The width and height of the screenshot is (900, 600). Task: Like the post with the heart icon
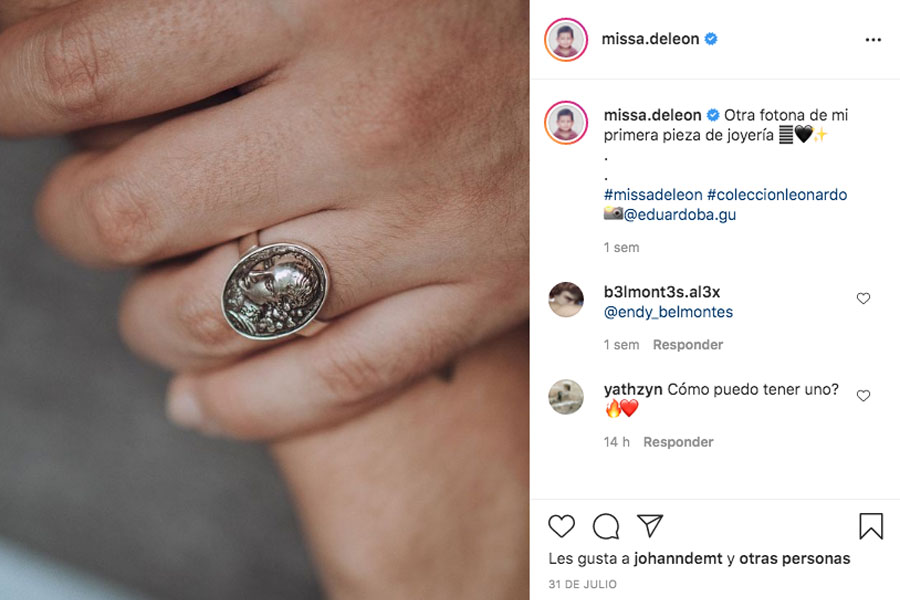pos(561,526)
